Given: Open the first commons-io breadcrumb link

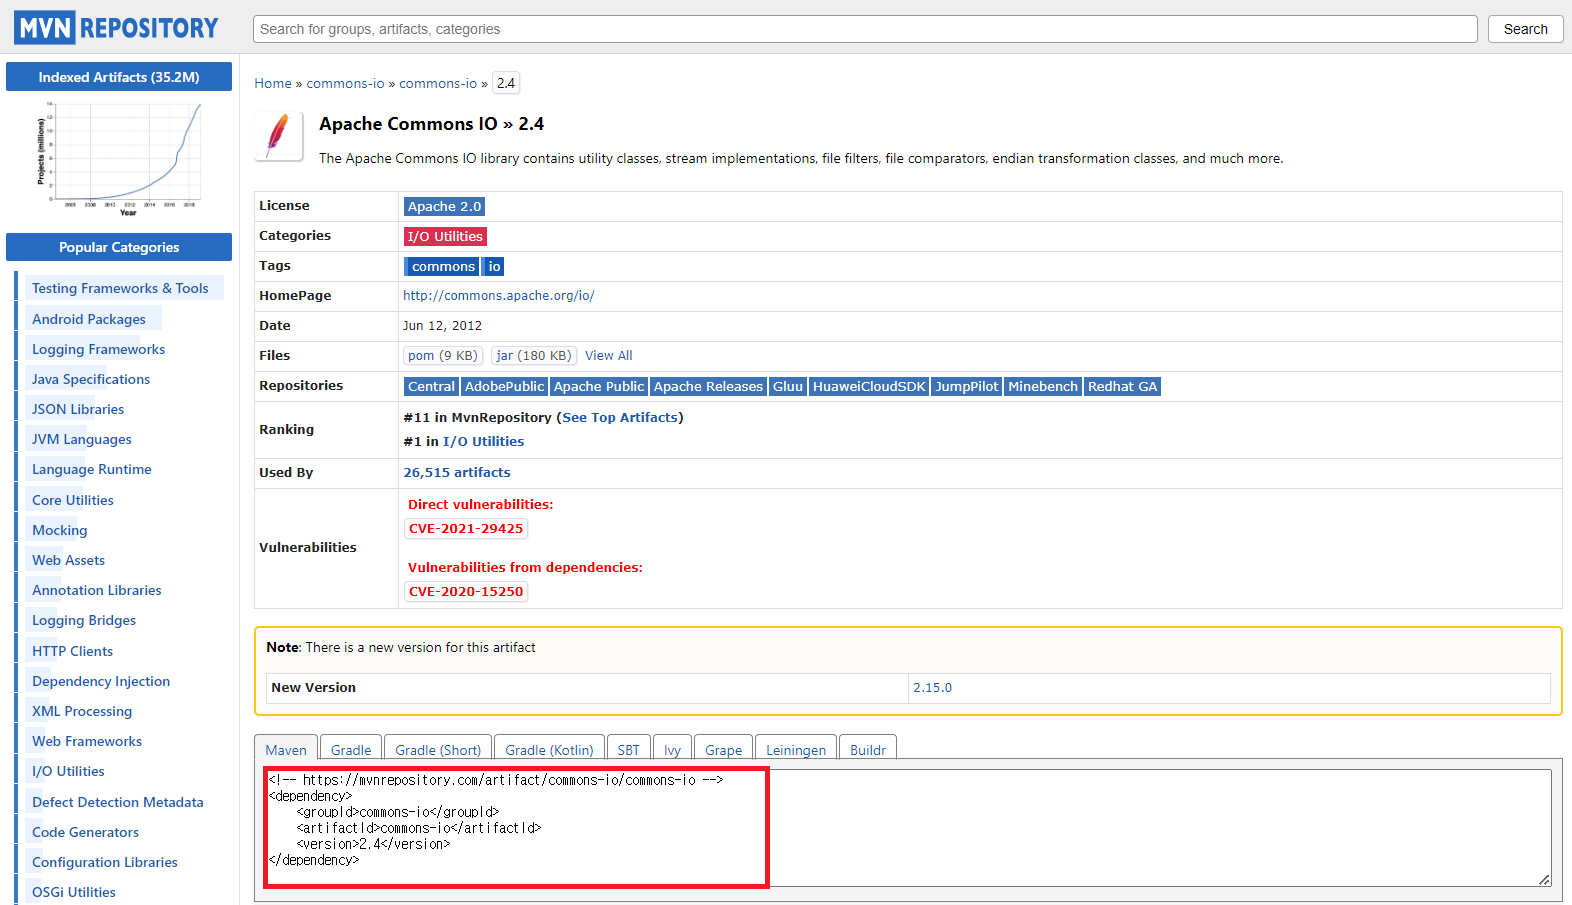Looking at the screenshot, I should [x=345, y=83].
